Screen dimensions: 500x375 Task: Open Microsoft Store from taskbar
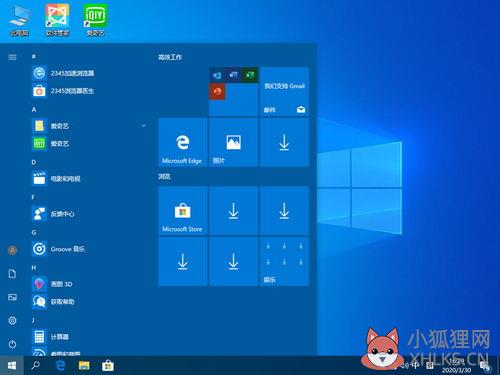coord(108,366)
